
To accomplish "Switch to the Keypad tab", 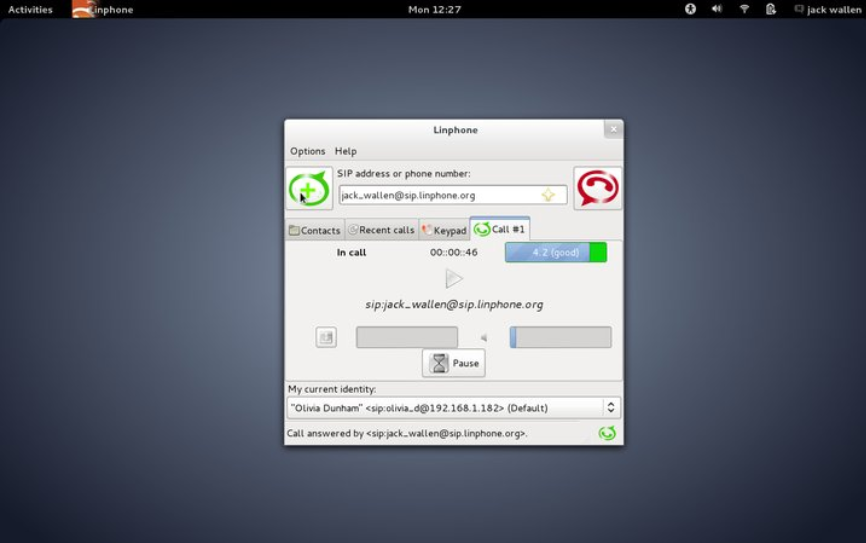I will (444, 230).
